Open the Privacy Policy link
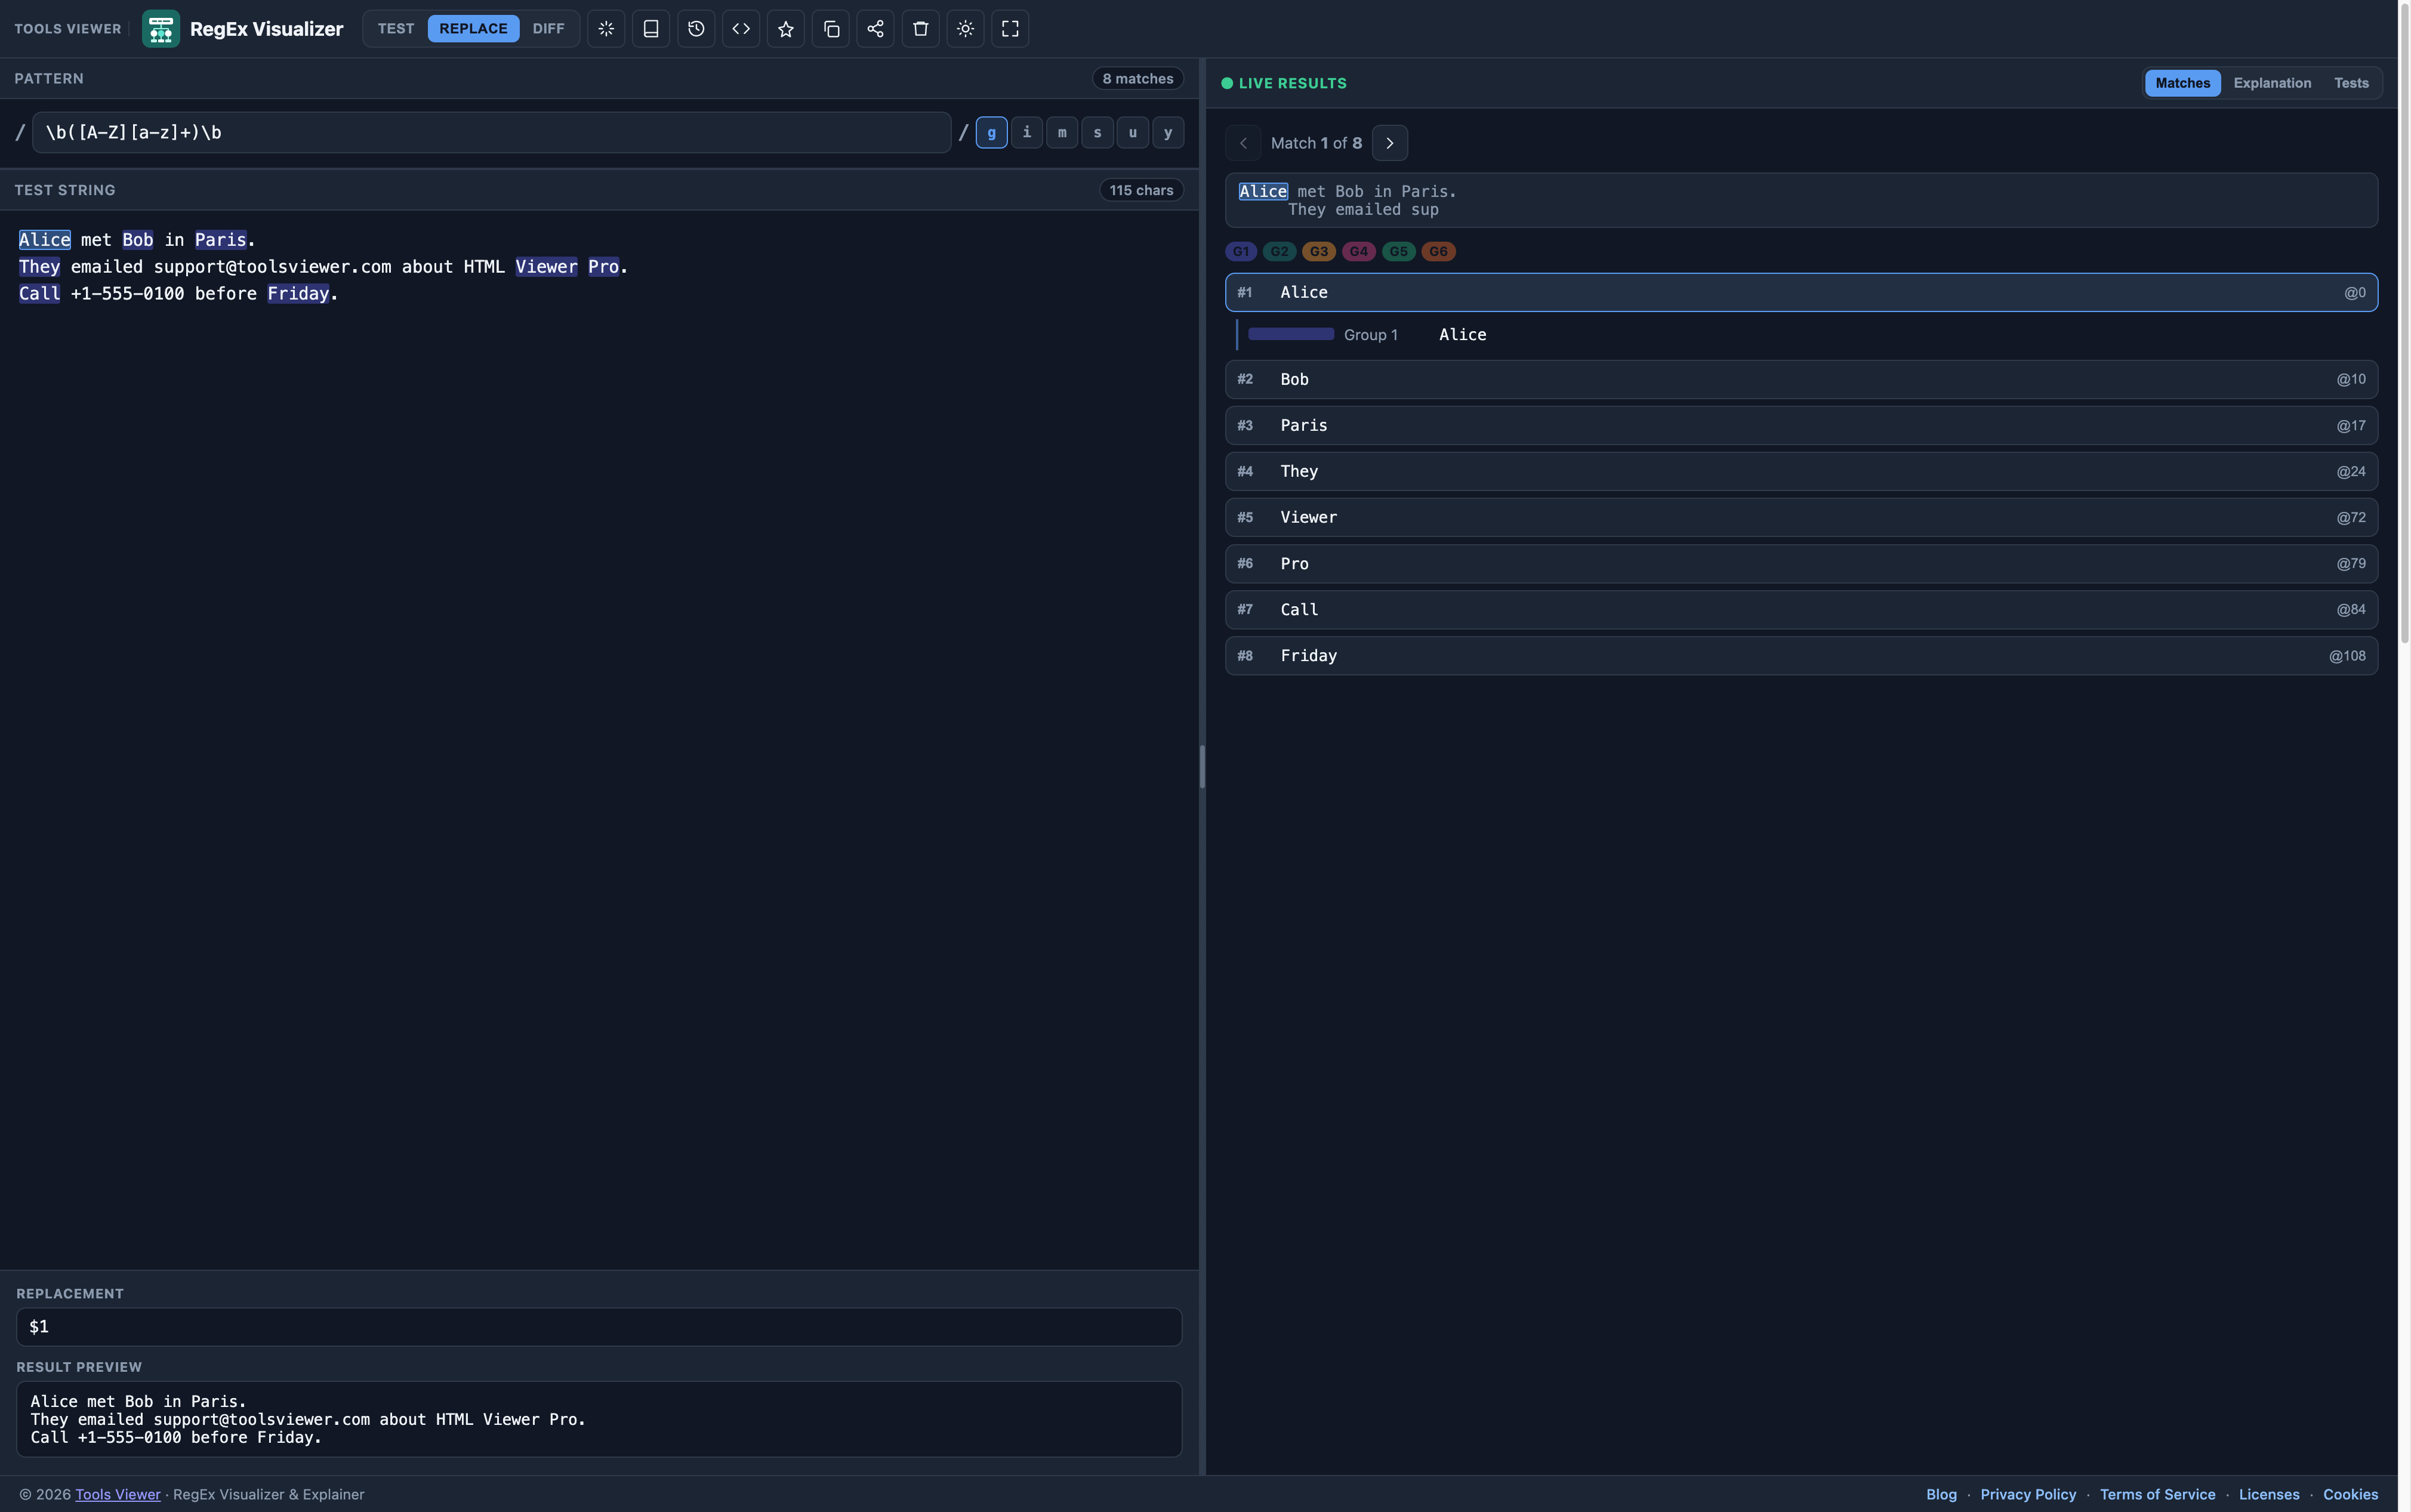Viewport: 2411px width, 1512px height. (x=2028, y=1495)
